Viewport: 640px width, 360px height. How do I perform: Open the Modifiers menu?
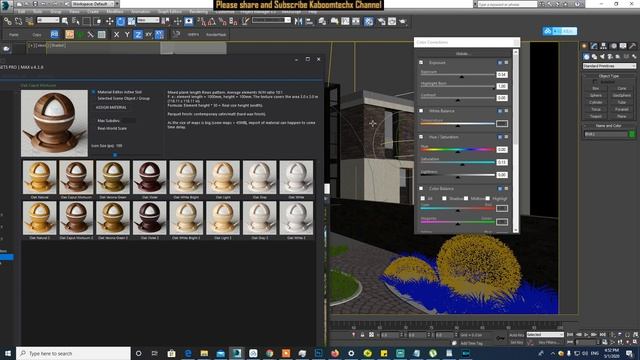click(115, 12)
